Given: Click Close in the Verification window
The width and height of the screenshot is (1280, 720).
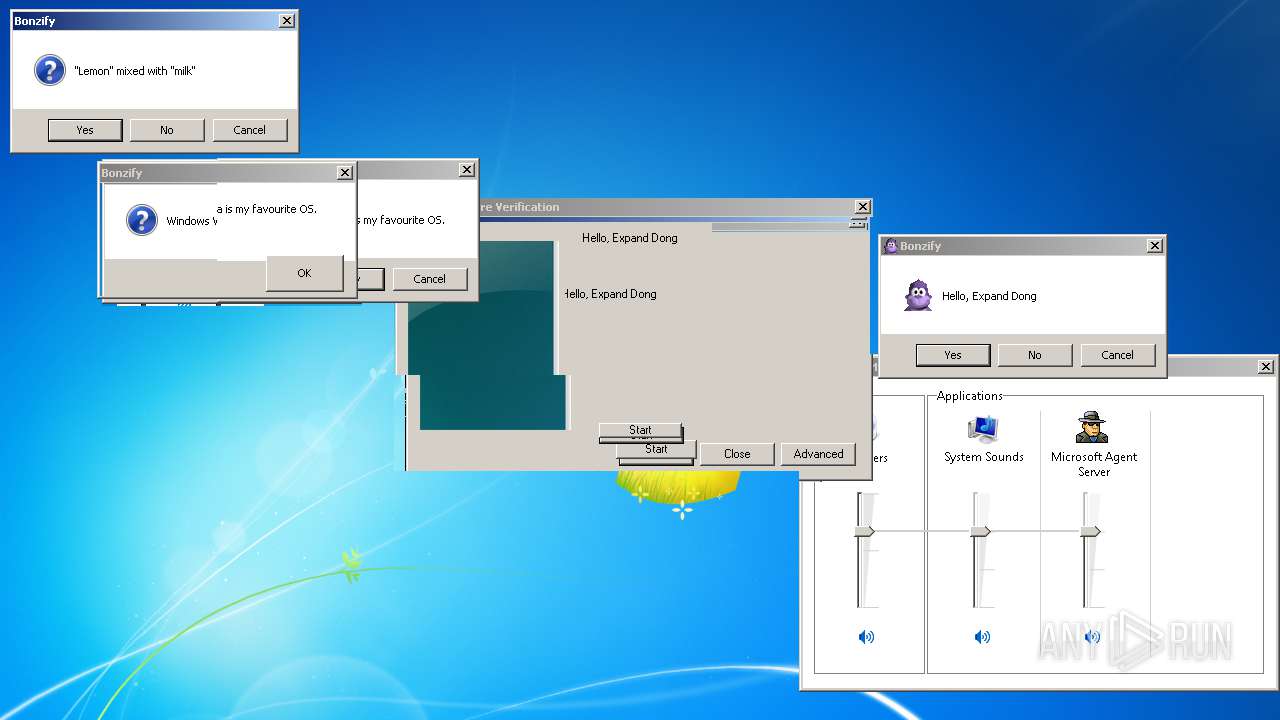Looking at the screenshot, I should tap(737, 454).
